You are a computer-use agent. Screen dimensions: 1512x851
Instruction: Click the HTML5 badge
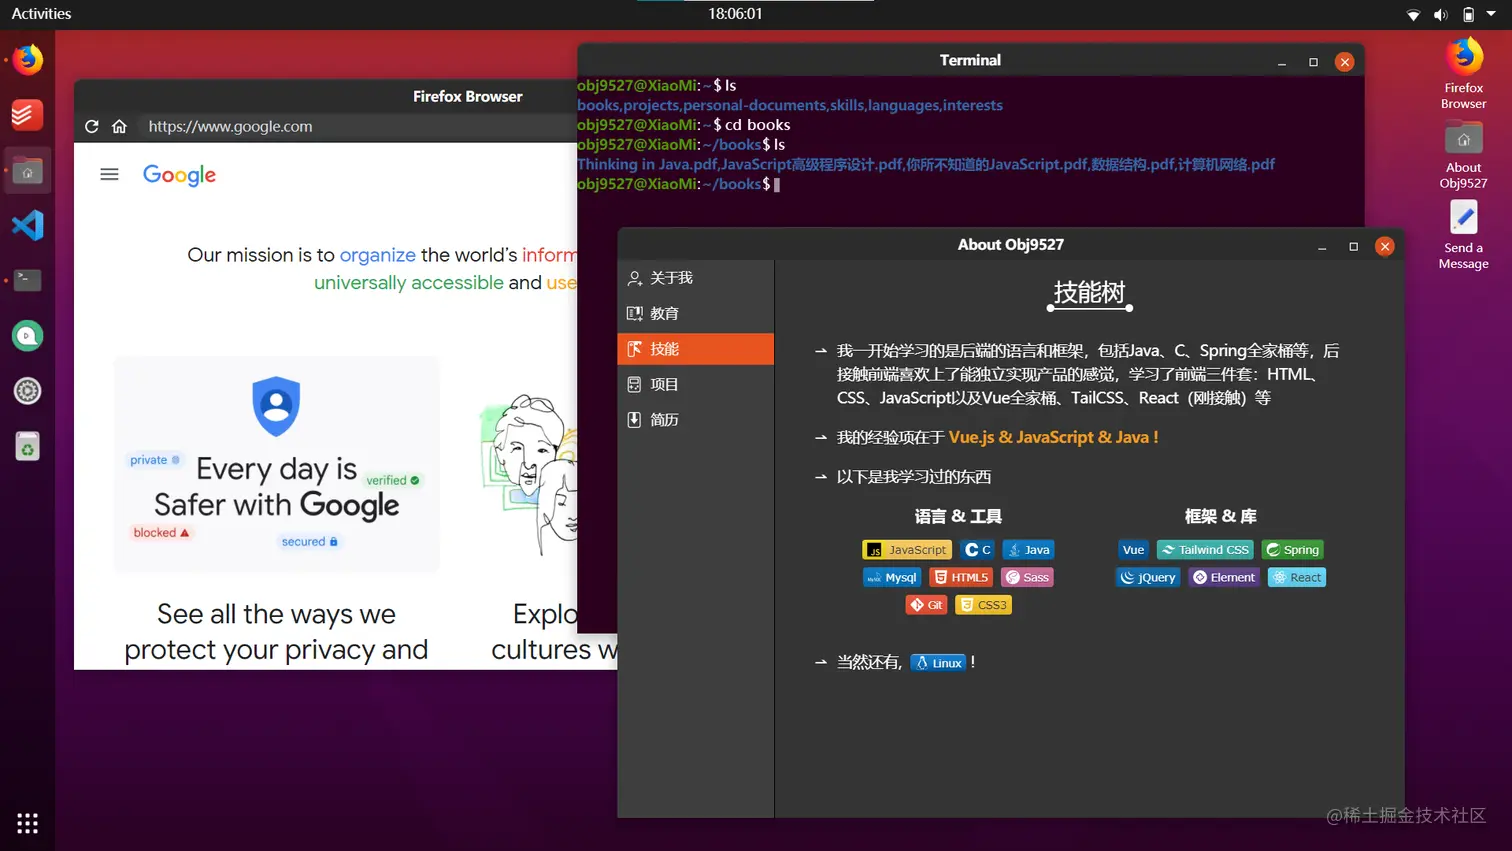[960, 577]
